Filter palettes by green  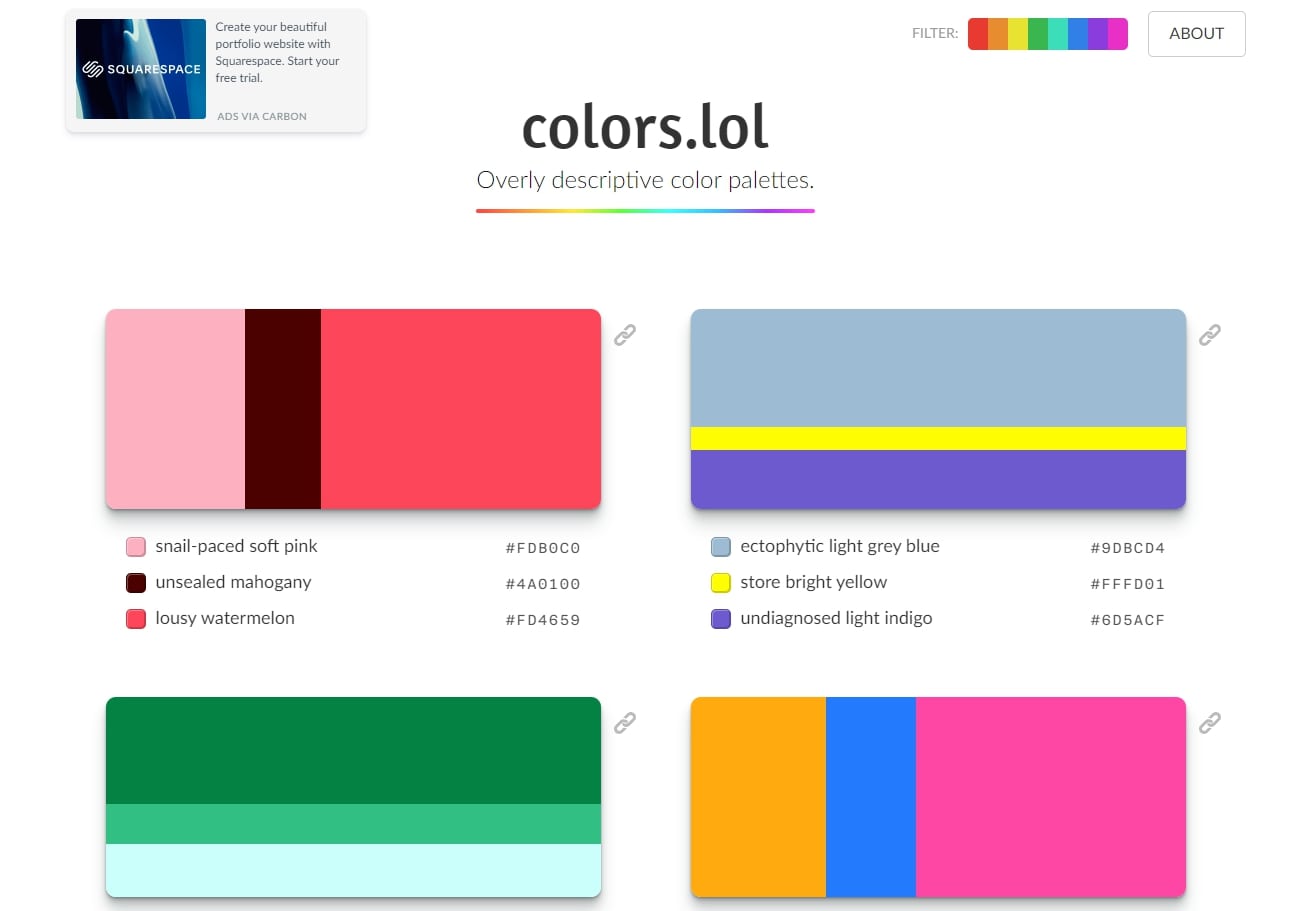click(x=1038, y=34)
